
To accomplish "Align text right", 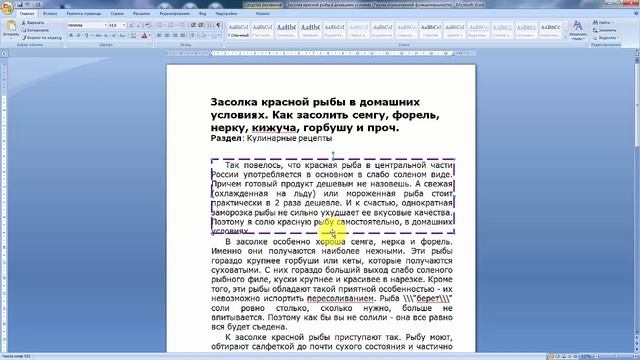I will tap(175, 36).
